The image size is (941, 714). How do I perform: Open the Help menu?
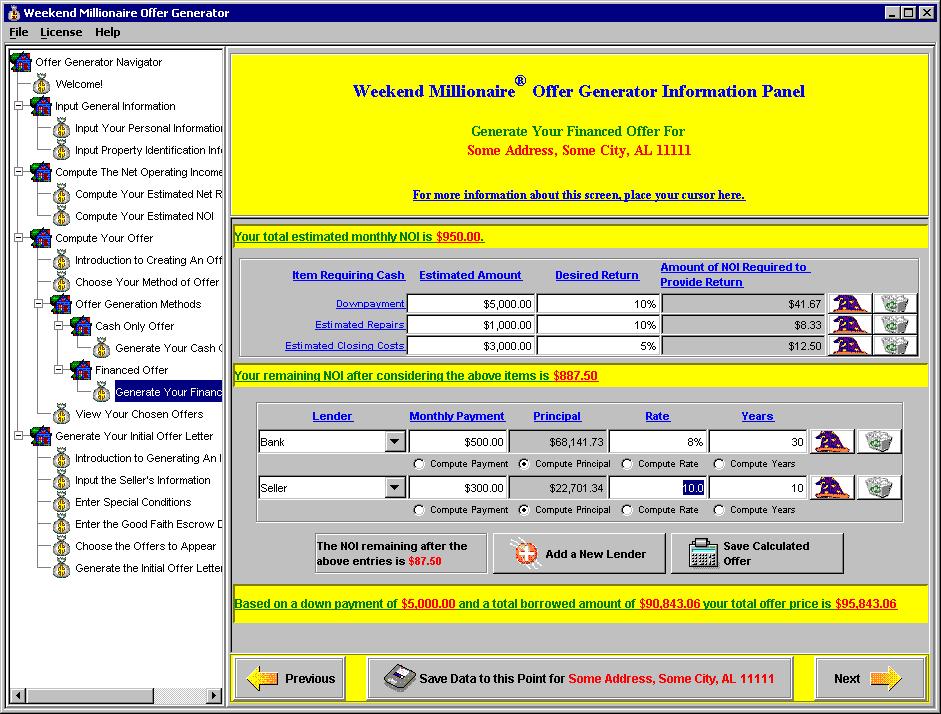click(107, 32)
